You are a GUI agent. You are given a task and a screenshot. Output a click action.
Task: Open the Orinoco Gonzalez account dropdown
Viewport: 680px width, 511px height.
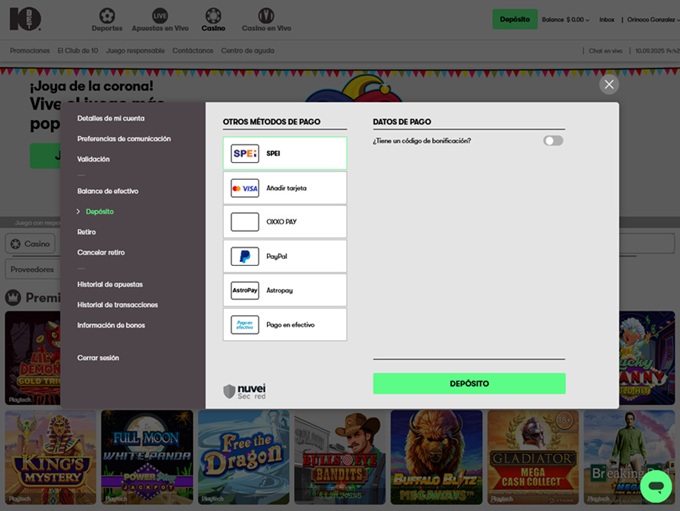(x=651, y=19)
